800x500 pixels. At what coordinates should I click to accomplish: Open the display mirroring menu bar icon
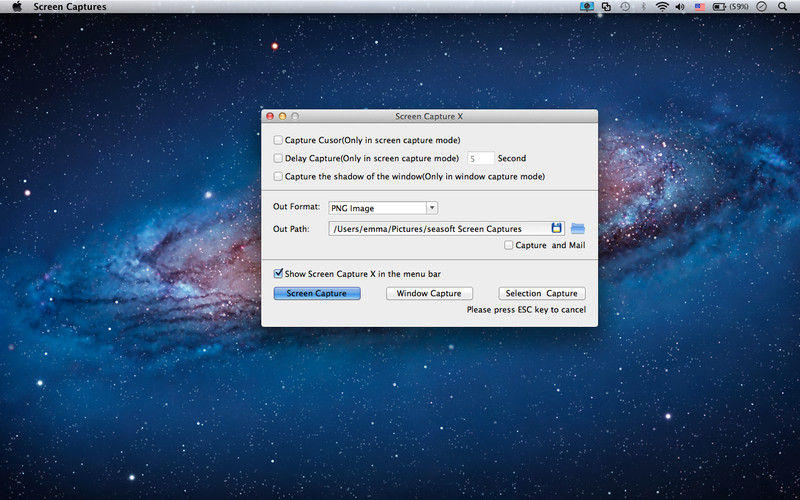tap(606, 7)
